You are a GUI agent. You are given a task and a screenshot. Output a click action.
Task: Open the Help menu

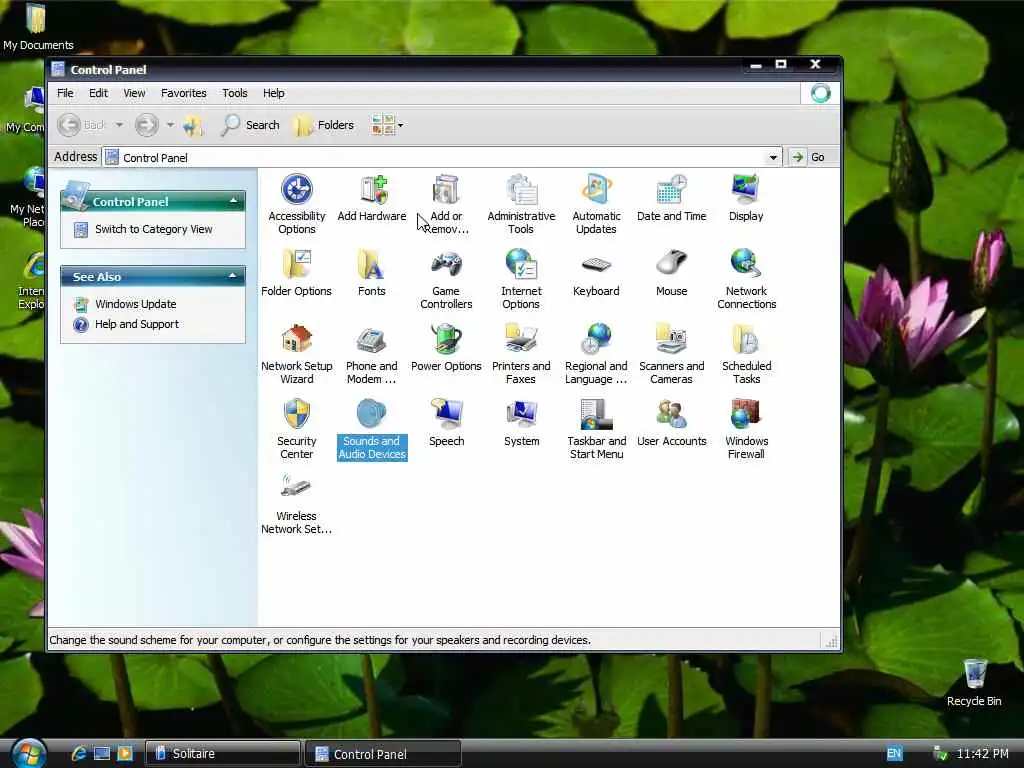pyautogui.click(x=274, y=93)
